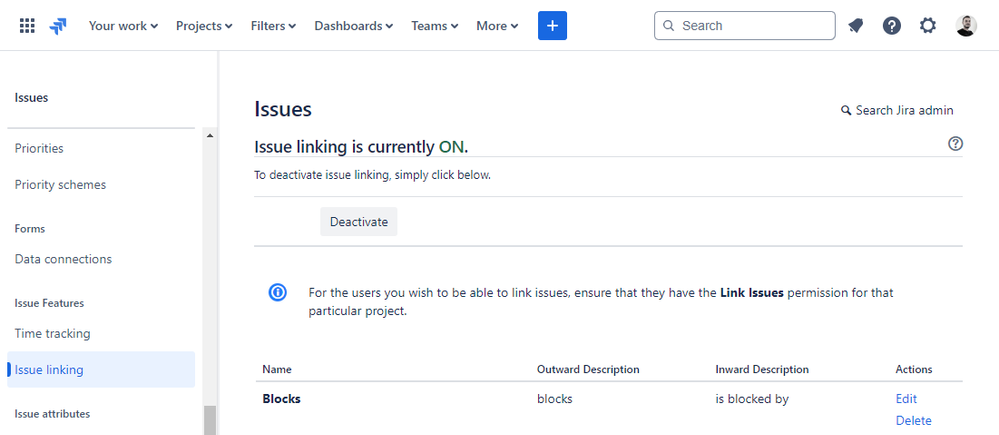Screen dimensions: 999x435
Task: Open the notifications bell icon
Action: [856, 26]
